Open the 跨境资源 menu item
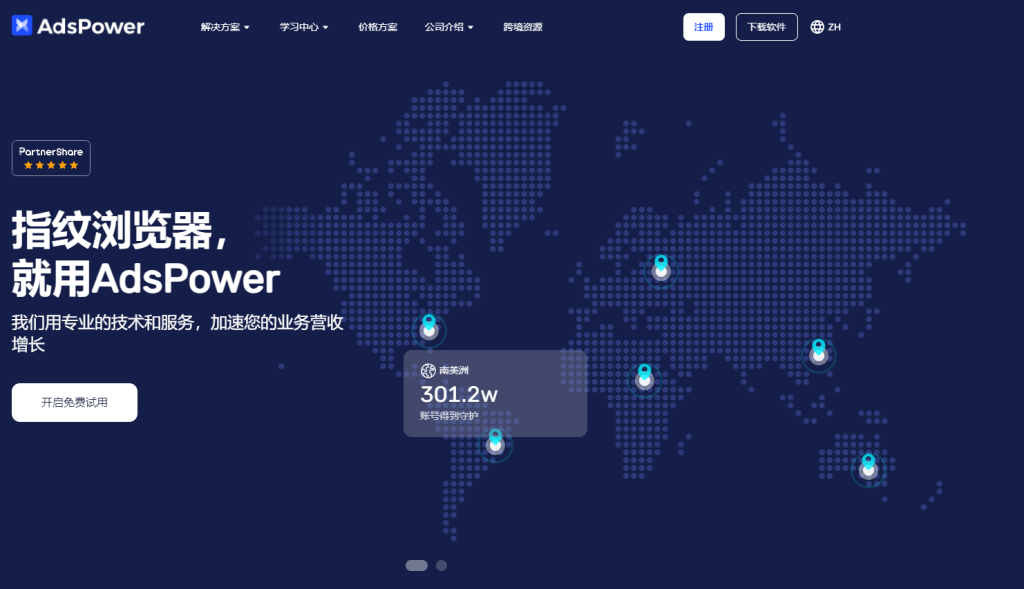Screen dimensions: 1024x589 [522, 27]
